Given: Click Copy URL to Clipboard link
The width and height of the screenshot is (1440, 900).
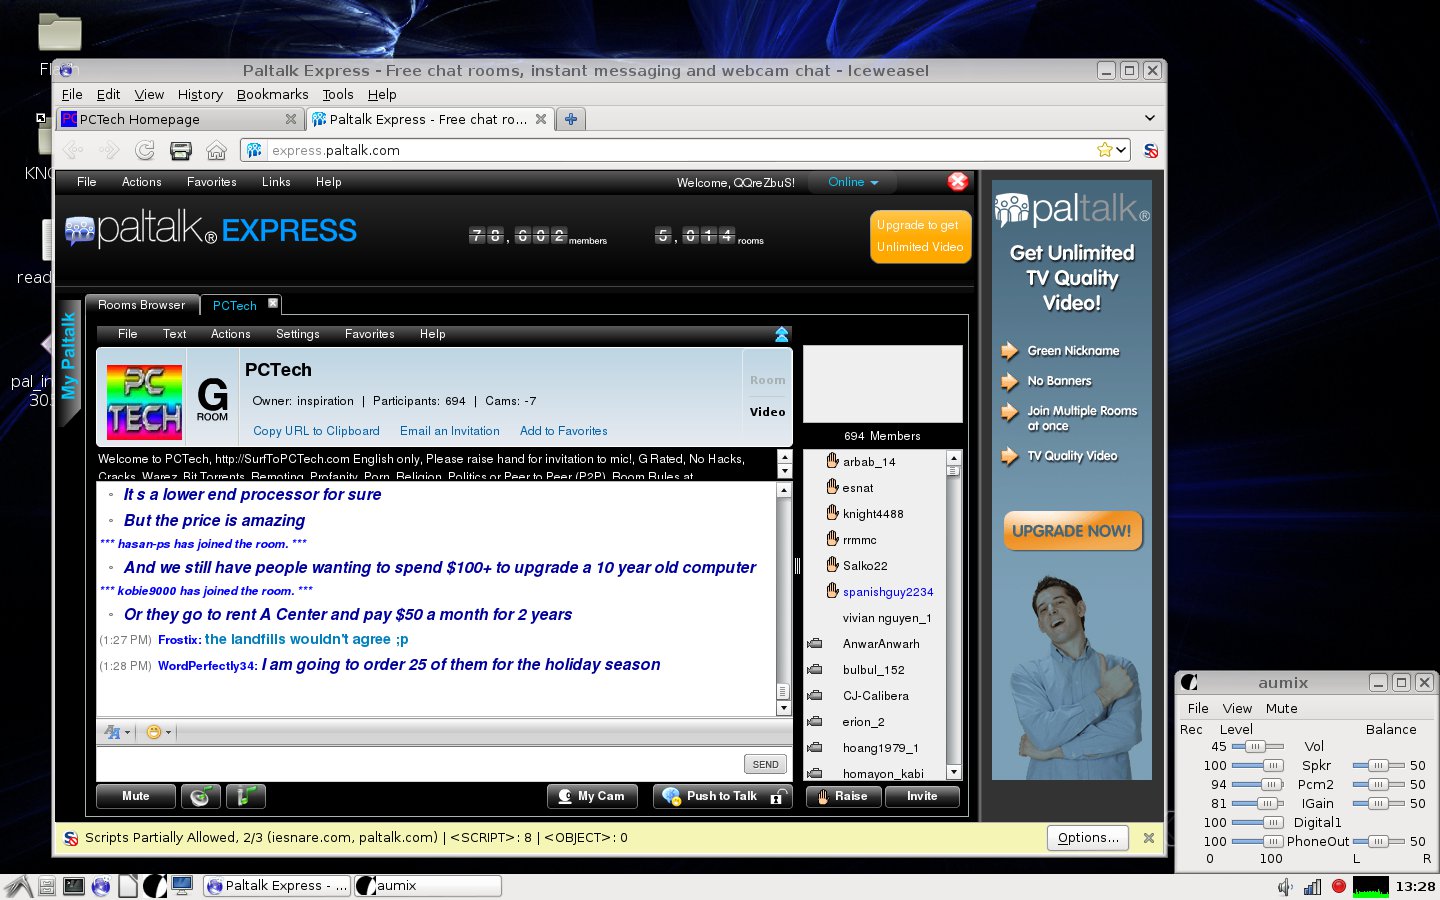Looking at the screenshot, I should pos(316,431).
